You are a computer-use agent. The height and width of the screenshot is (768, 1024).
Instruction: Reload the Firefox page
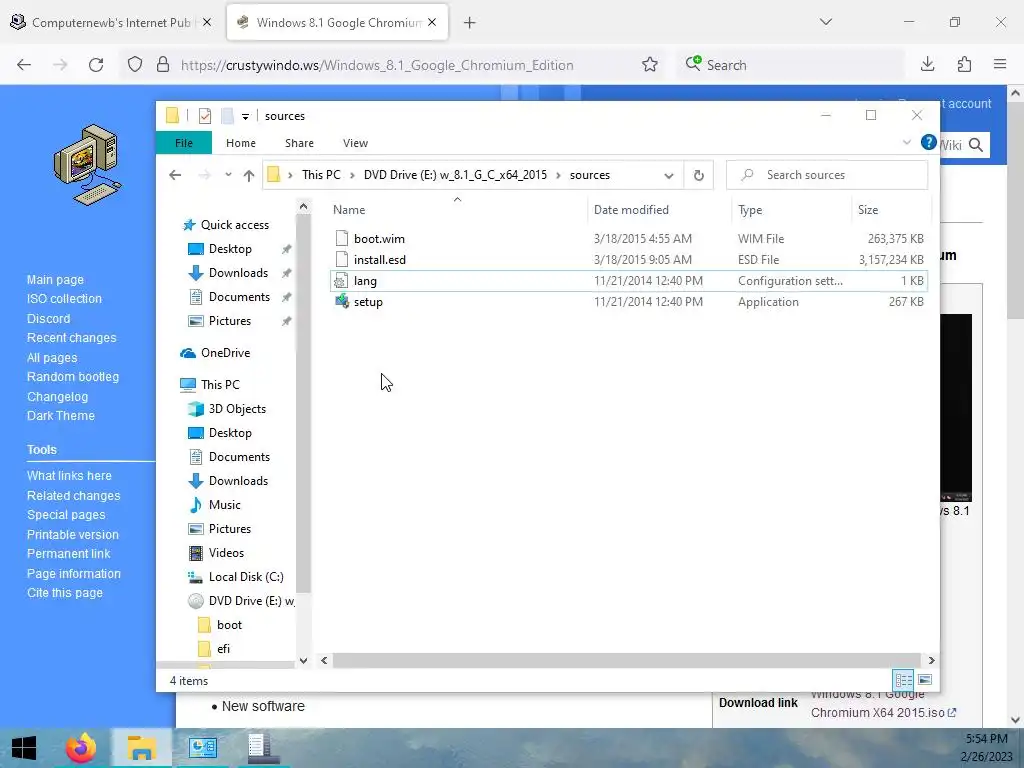click(x=96, y=65)
